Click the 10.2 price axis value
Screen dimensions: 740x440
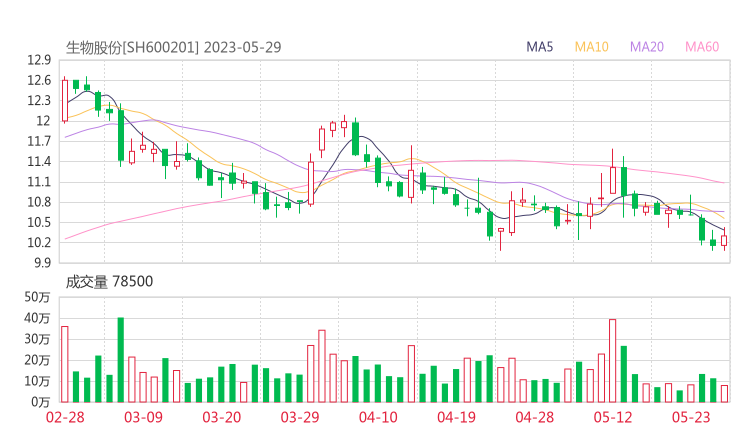(39, 243)
